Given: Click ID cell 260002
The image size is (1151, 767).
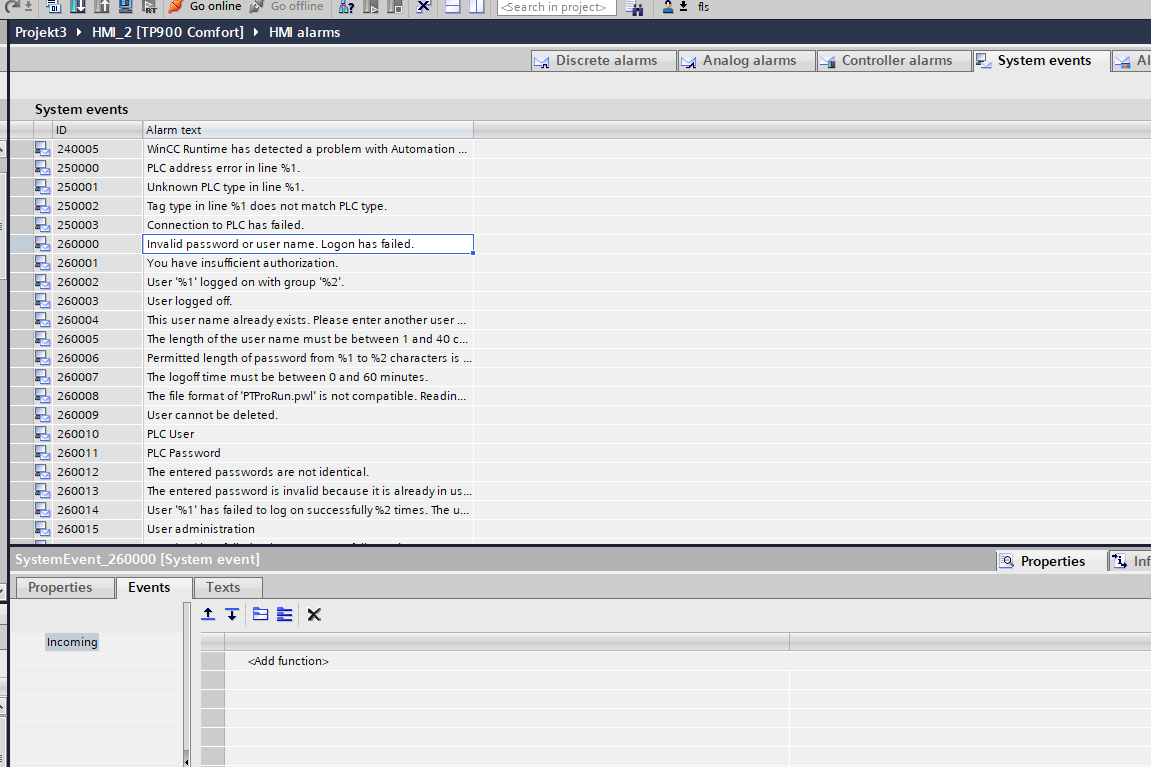Looking at the screenshot, I should point(98,282).
